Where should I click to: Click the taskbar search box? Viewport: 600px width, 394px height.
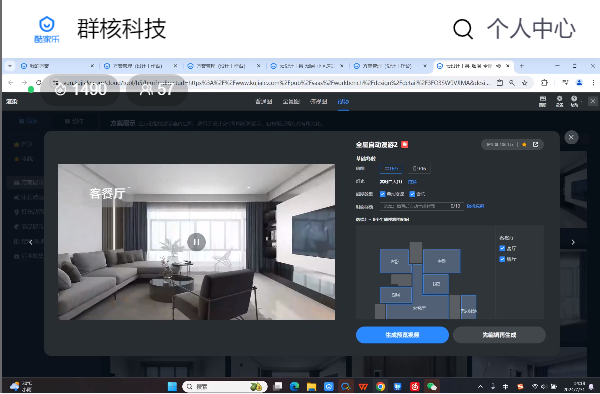click(x=224, y=386)
